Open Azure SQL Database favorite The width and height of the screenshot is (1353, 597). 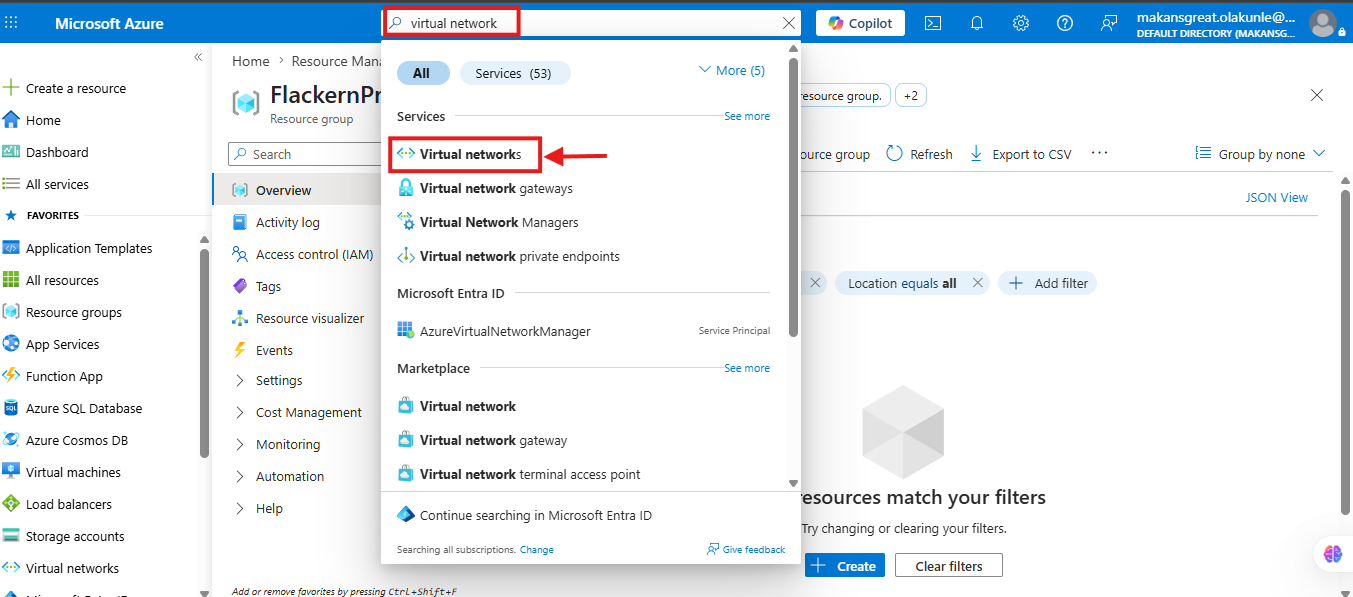(73, 408)
